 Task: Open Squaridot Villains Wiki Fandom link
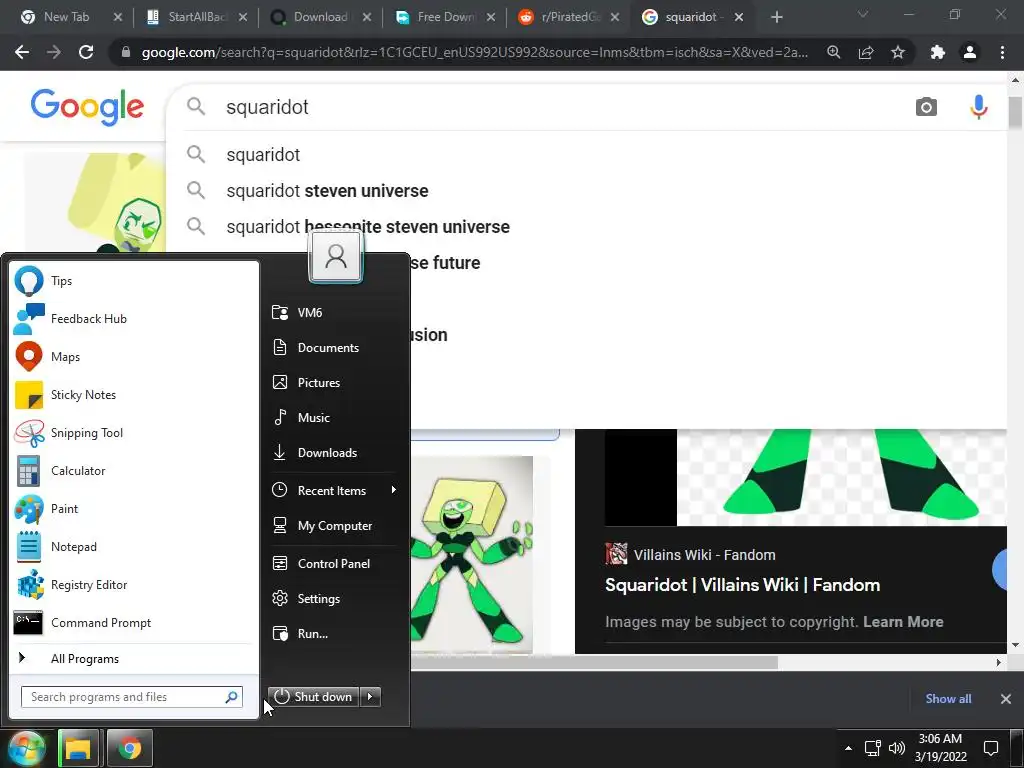pyautogui.click(x=743, y=585)
